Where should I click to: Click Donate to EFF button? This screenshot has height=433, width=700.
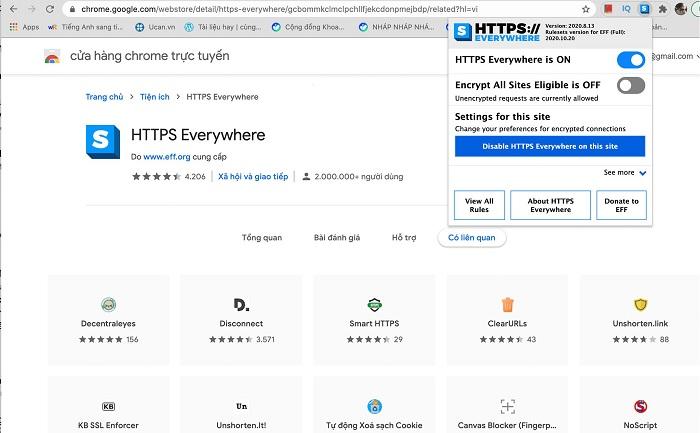pyautogui.click(x=621, y=205)
